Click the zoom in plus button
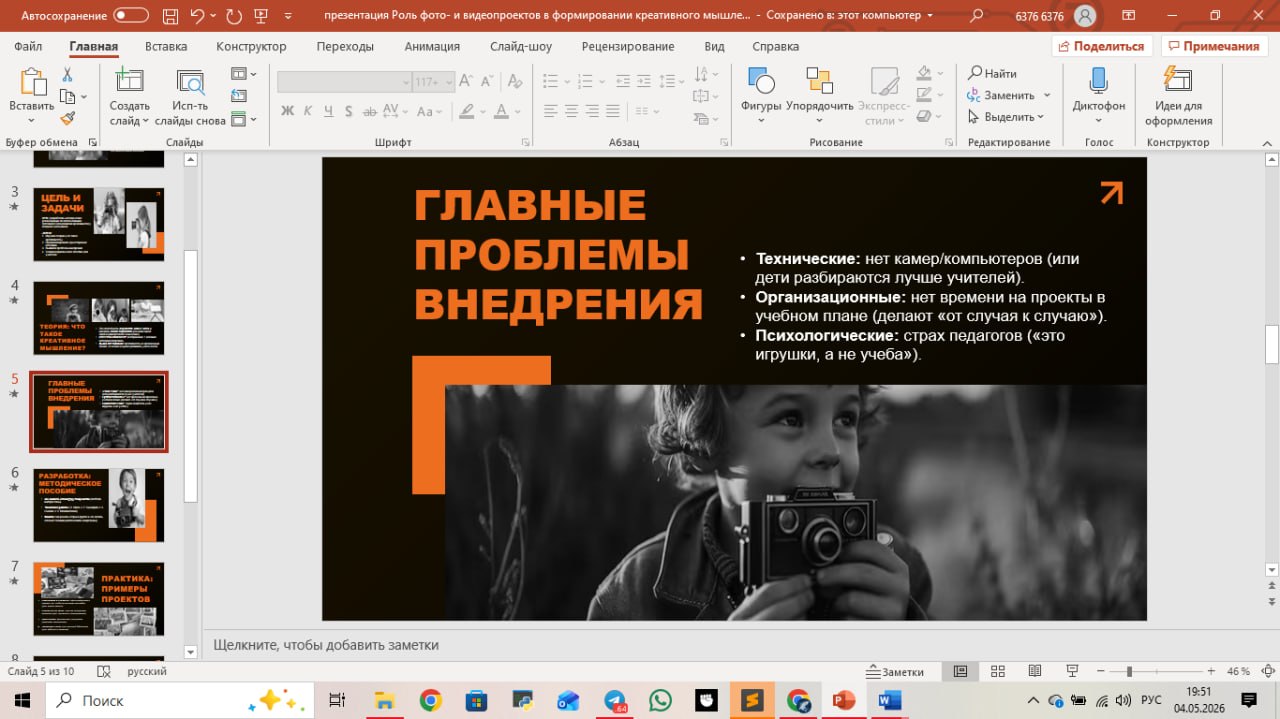Viewport: 1280px width, 719px height. coord(1210,671)
